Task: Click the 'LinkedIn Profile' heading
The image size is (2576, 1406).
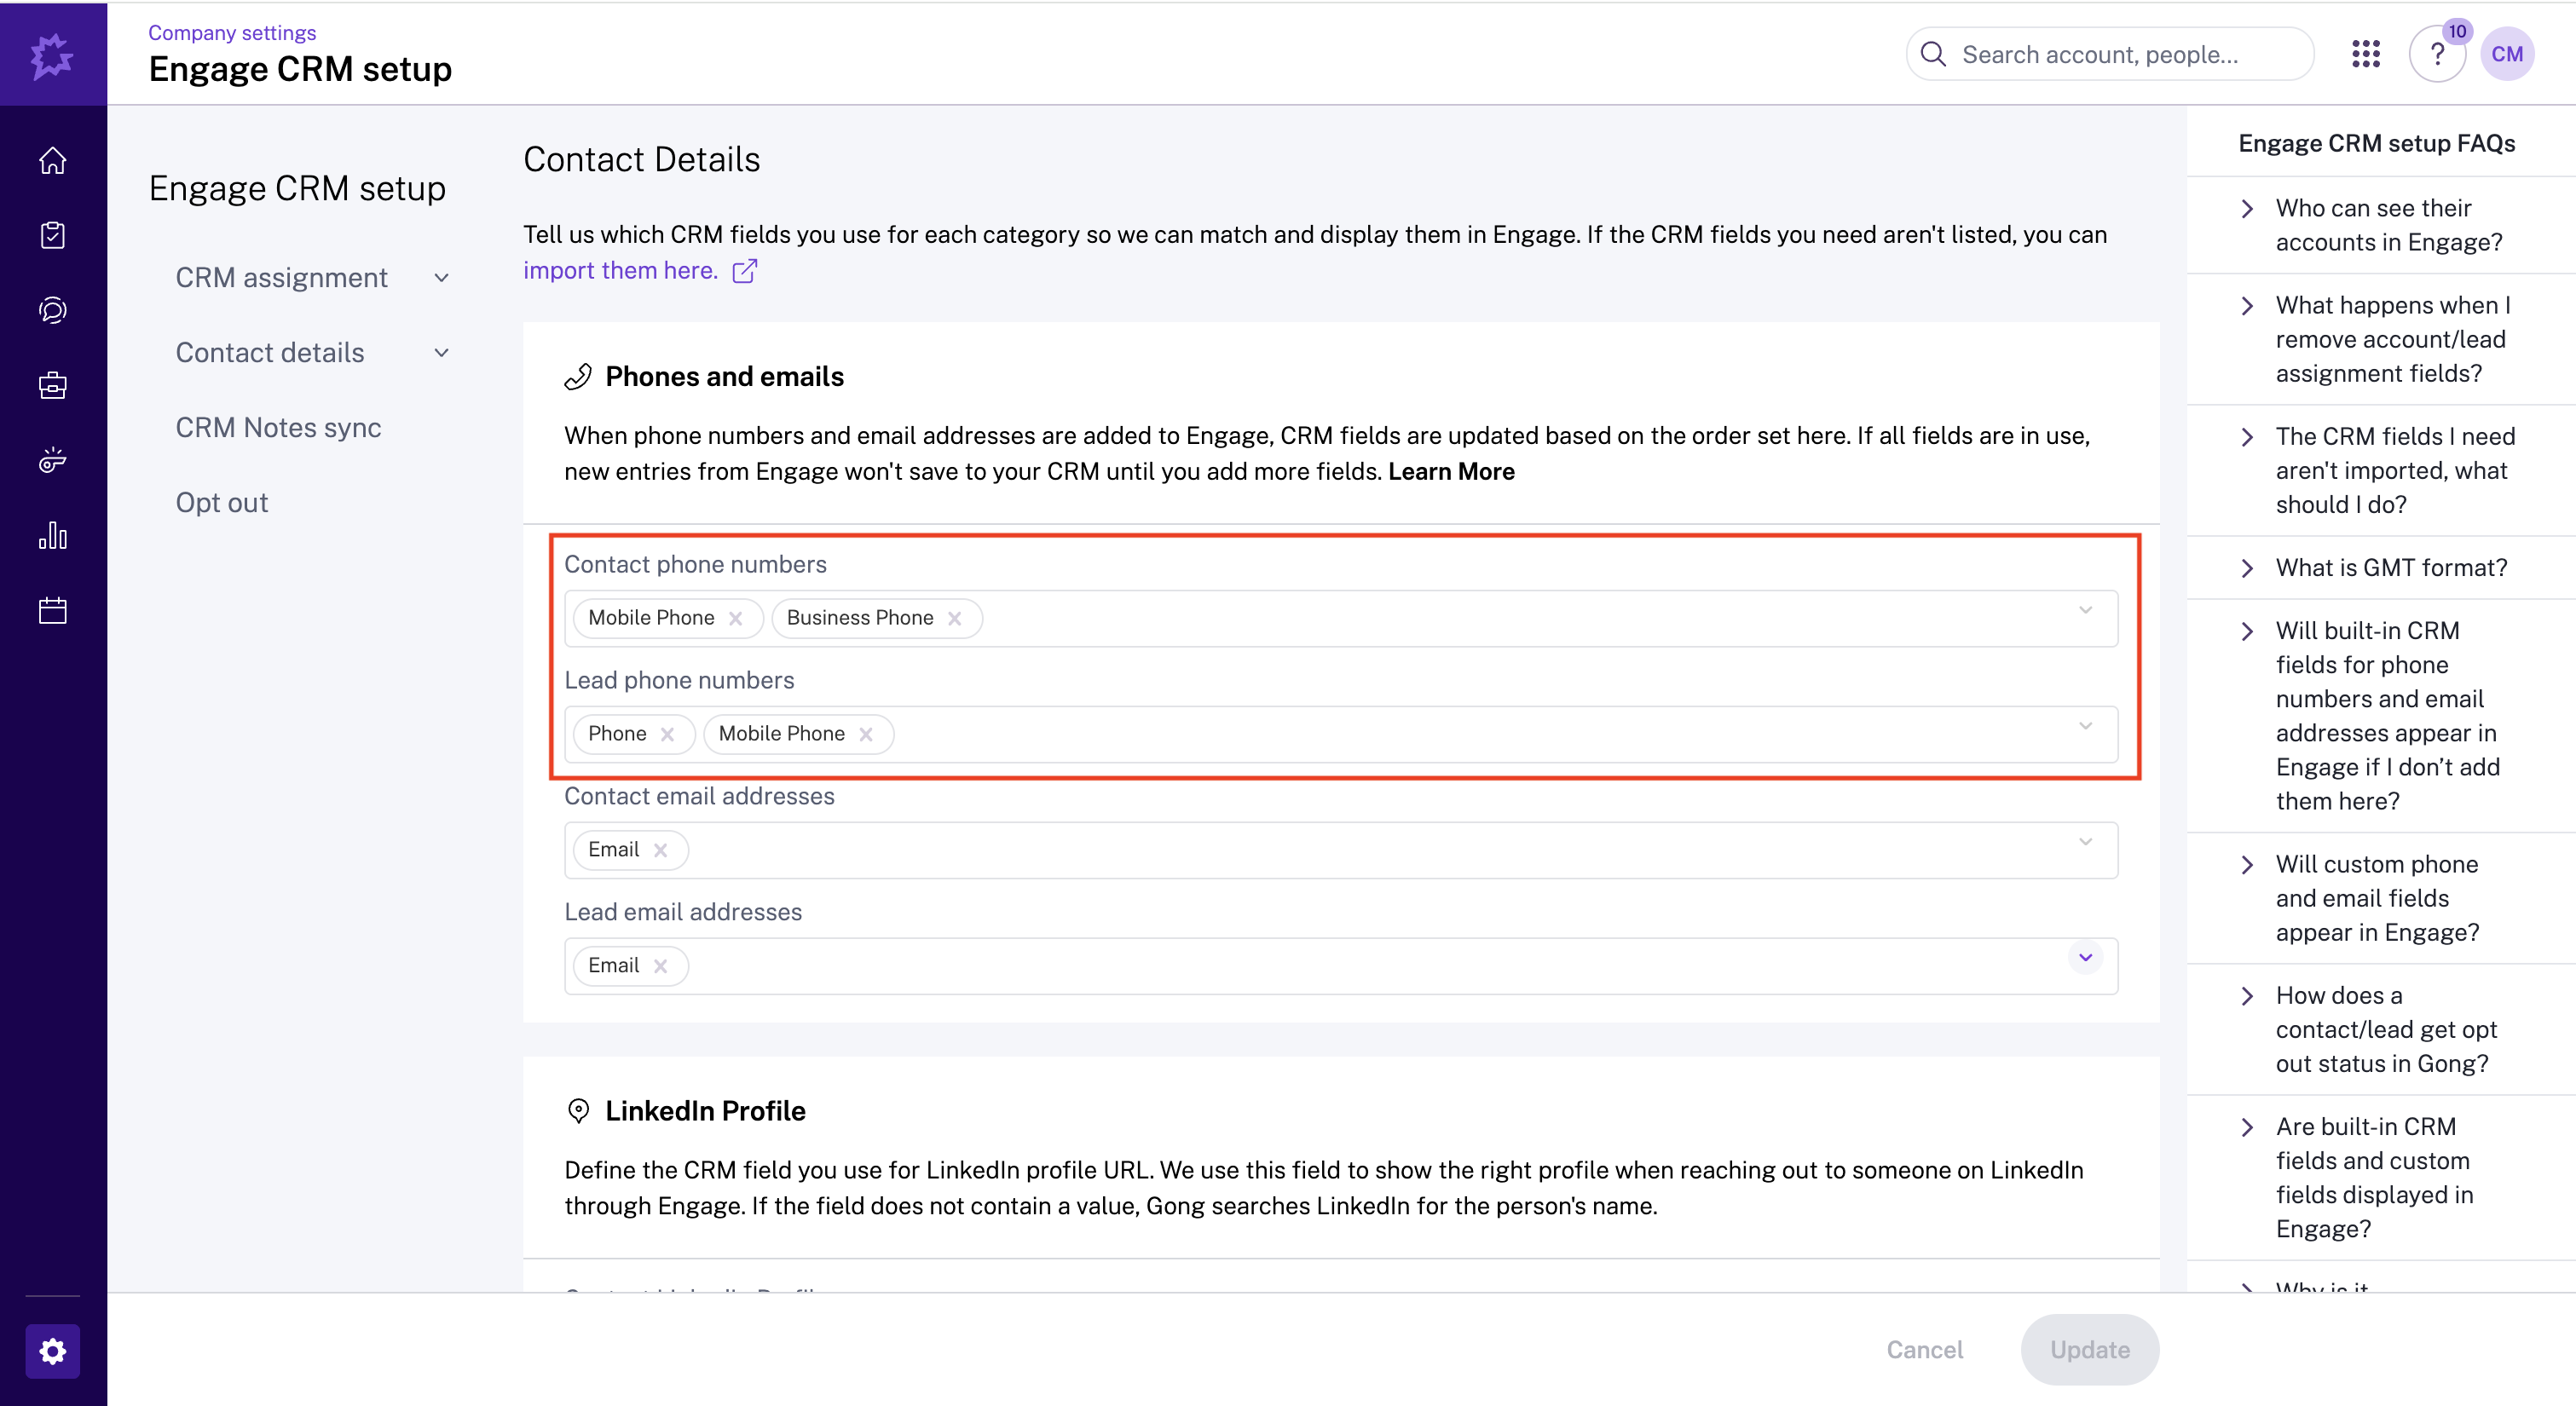Action: 705,1111
